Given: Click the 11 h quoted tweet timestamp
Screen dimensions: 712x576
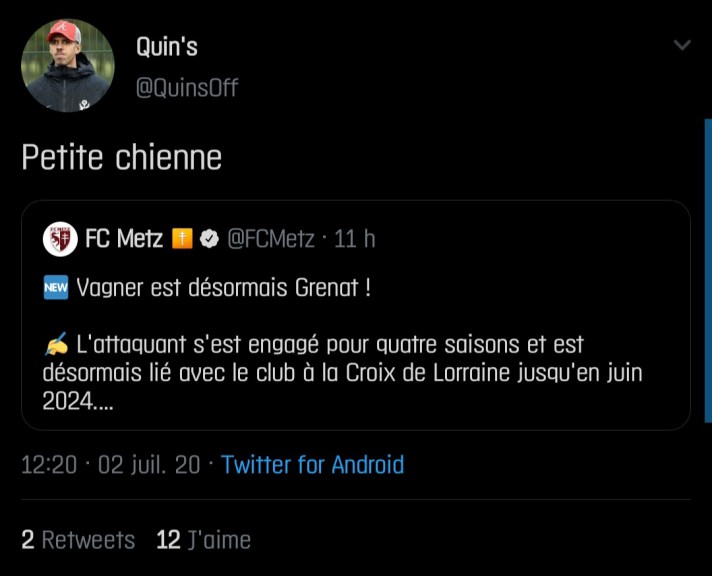Looking at the screenshot, I should 355,239.
